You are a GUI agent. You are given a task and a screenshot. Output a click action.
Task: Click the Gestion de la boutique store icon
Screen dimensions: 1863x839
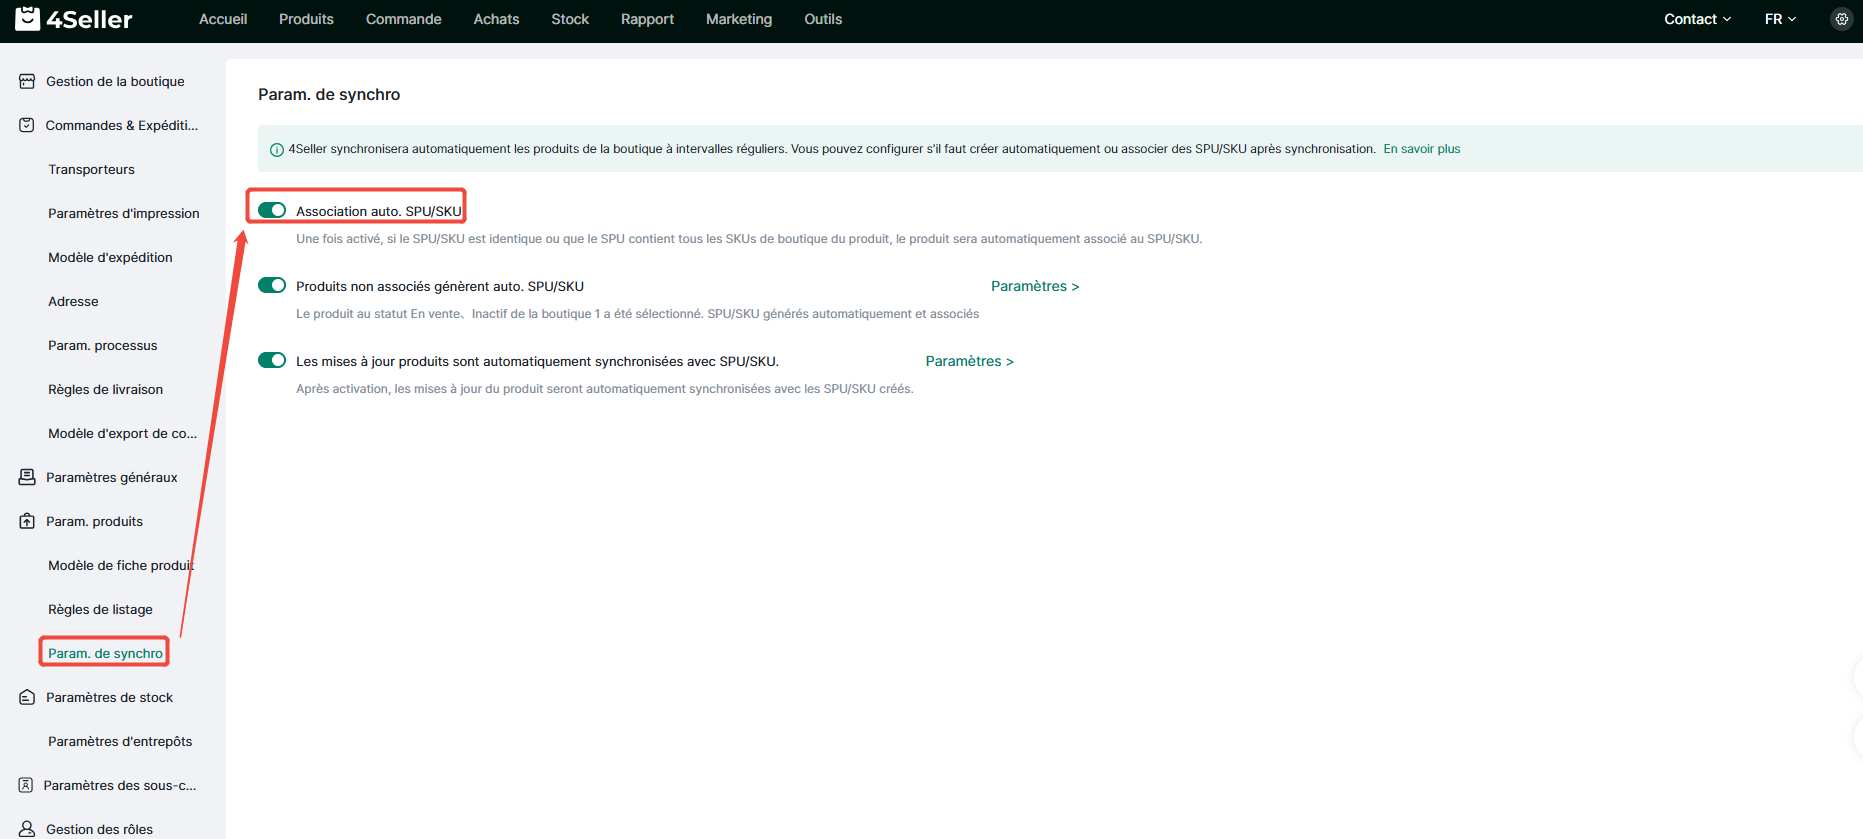27,81
